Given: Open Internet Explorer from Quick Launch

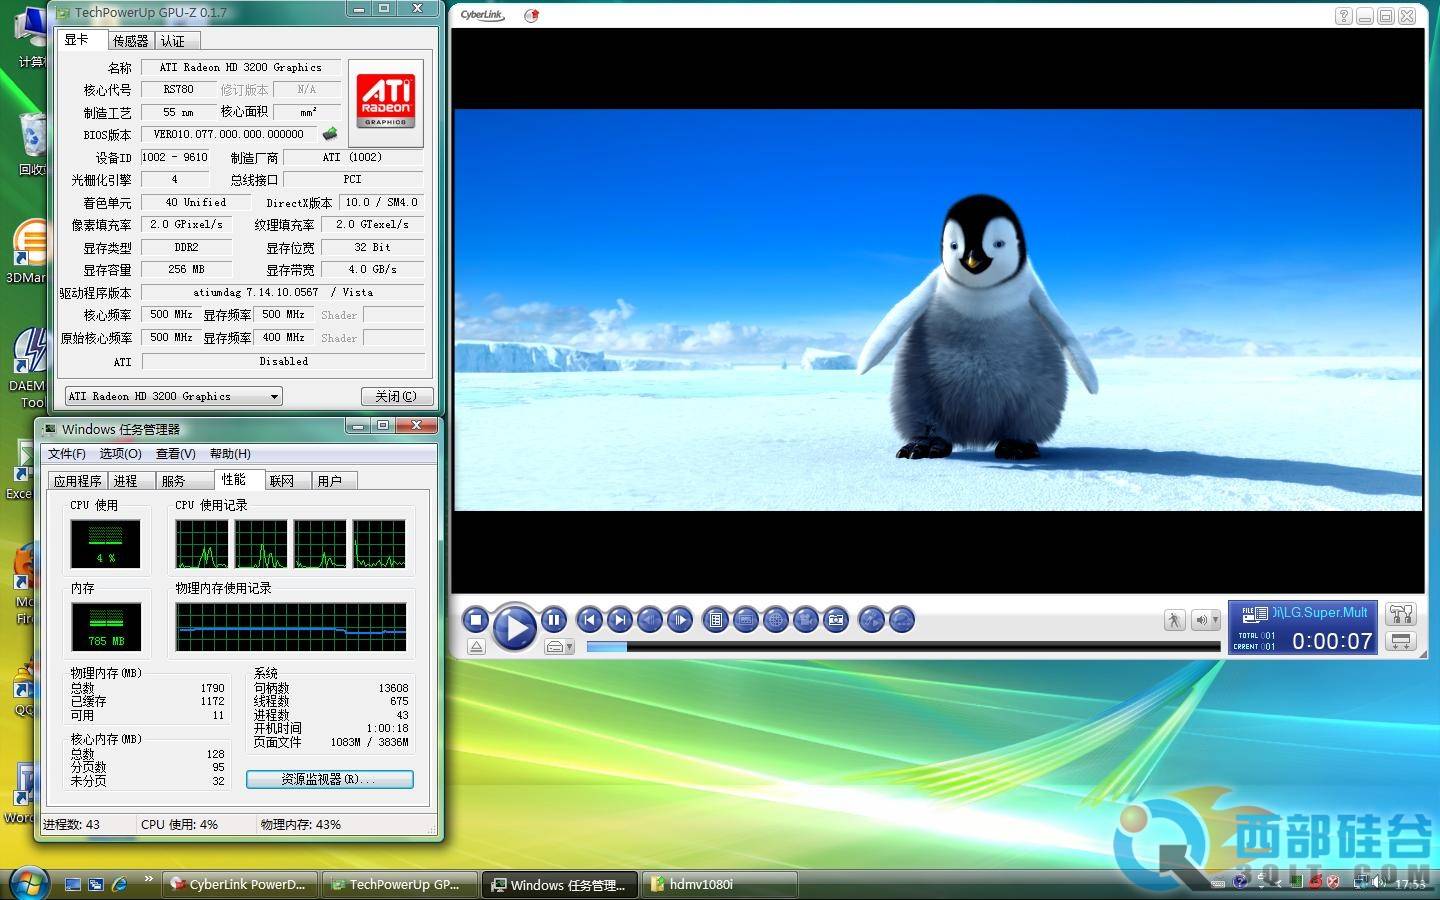Looking at the screenshot, I should [120, 884].
